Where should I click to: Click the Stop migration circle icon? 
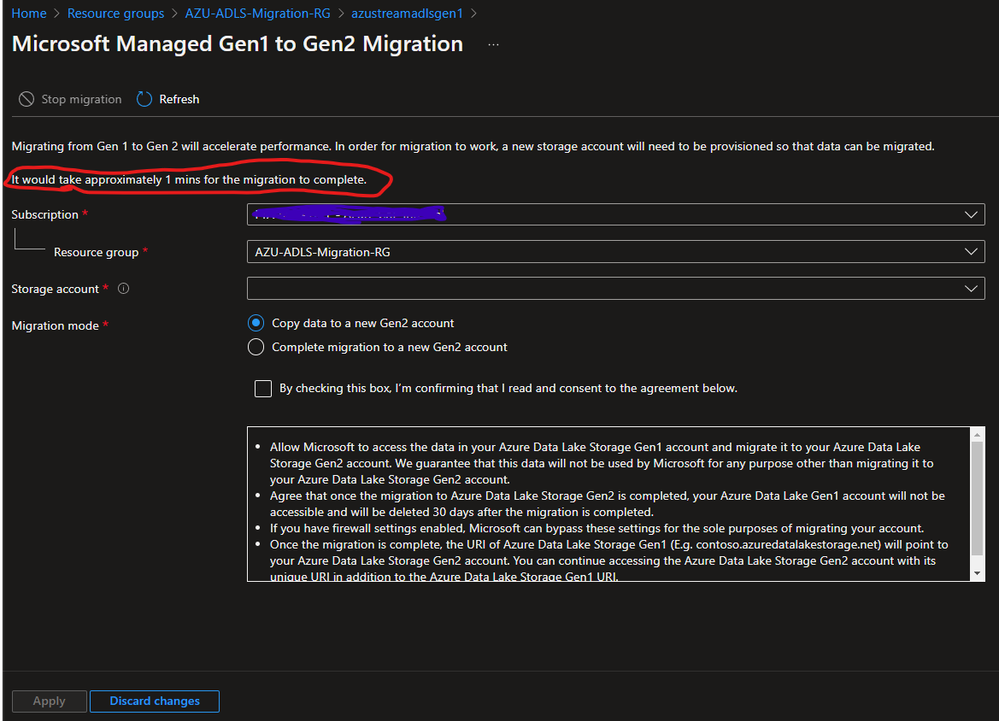coord(26,99)
